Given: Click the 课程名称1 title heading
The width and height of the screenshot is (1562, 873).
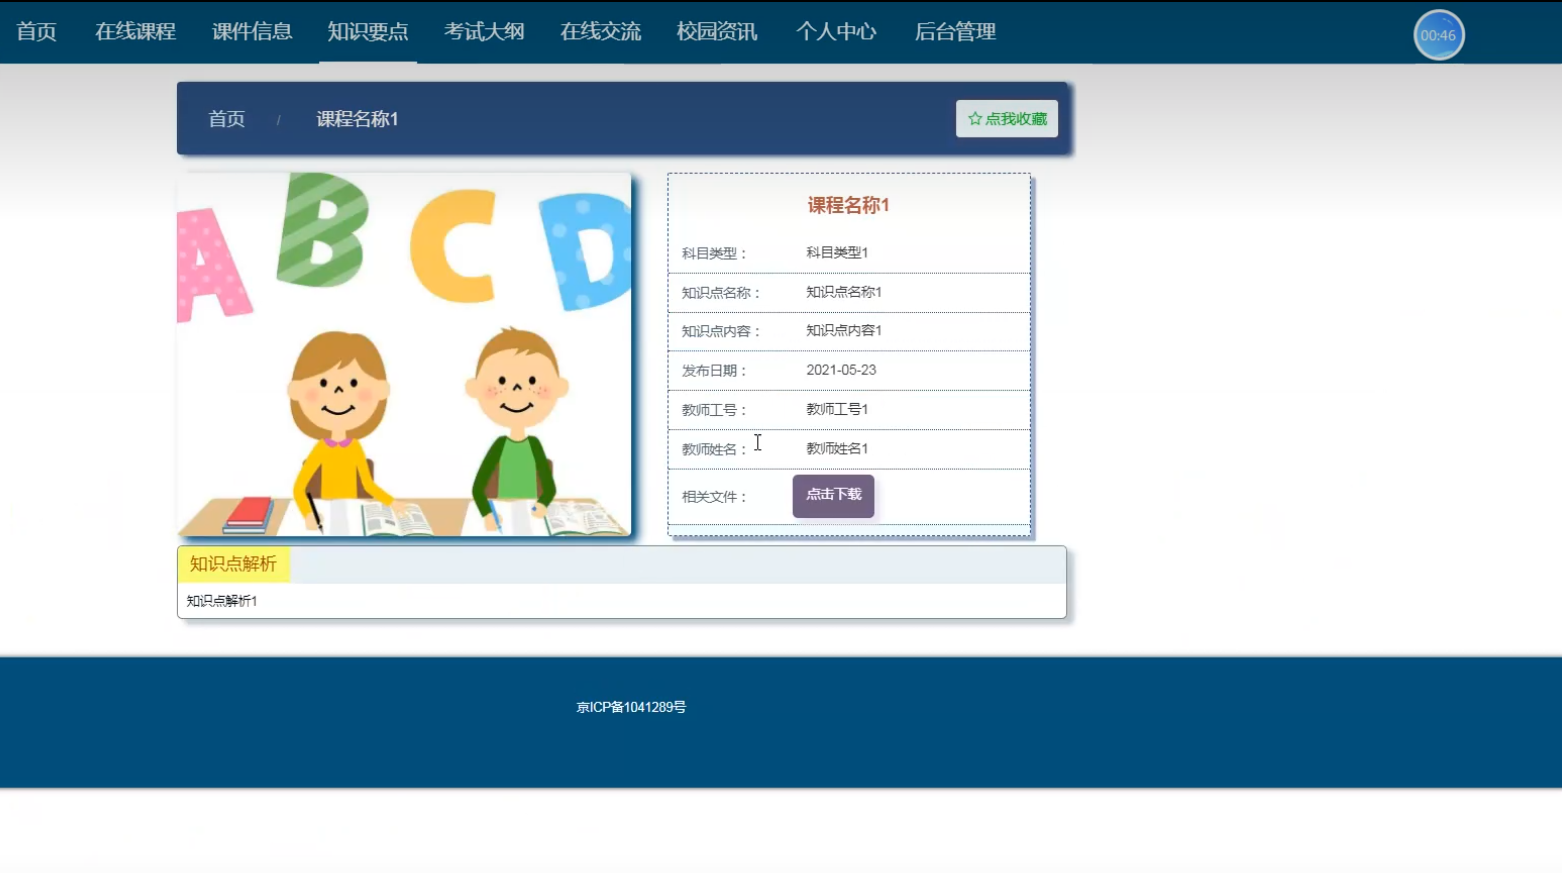Looking at the screenshot, I should (849, 204).
